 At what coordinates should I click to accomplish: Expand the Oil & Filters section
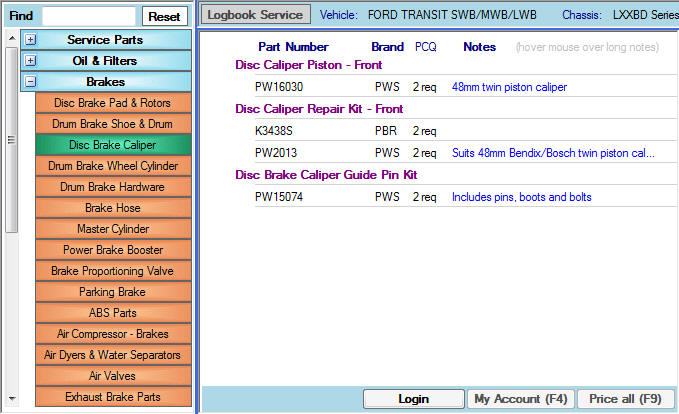coord(31,61)
